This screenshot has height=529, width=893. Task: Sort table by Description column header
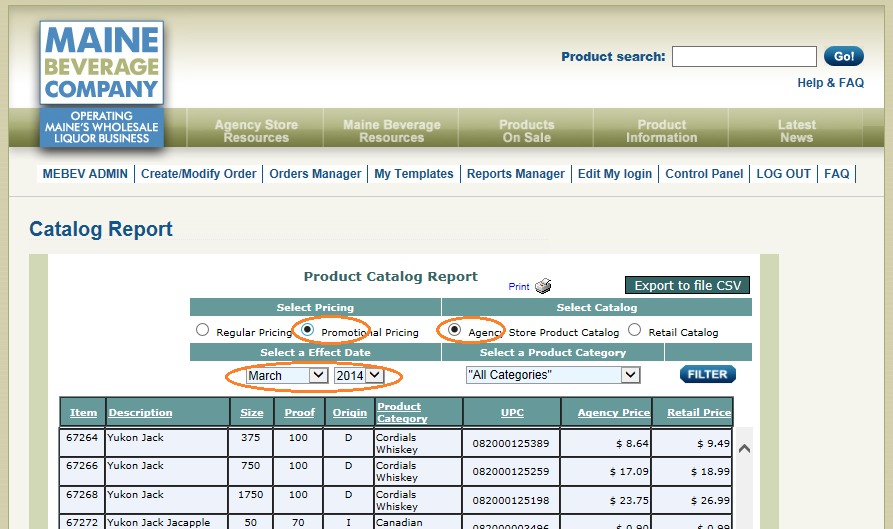click(140, 413)
